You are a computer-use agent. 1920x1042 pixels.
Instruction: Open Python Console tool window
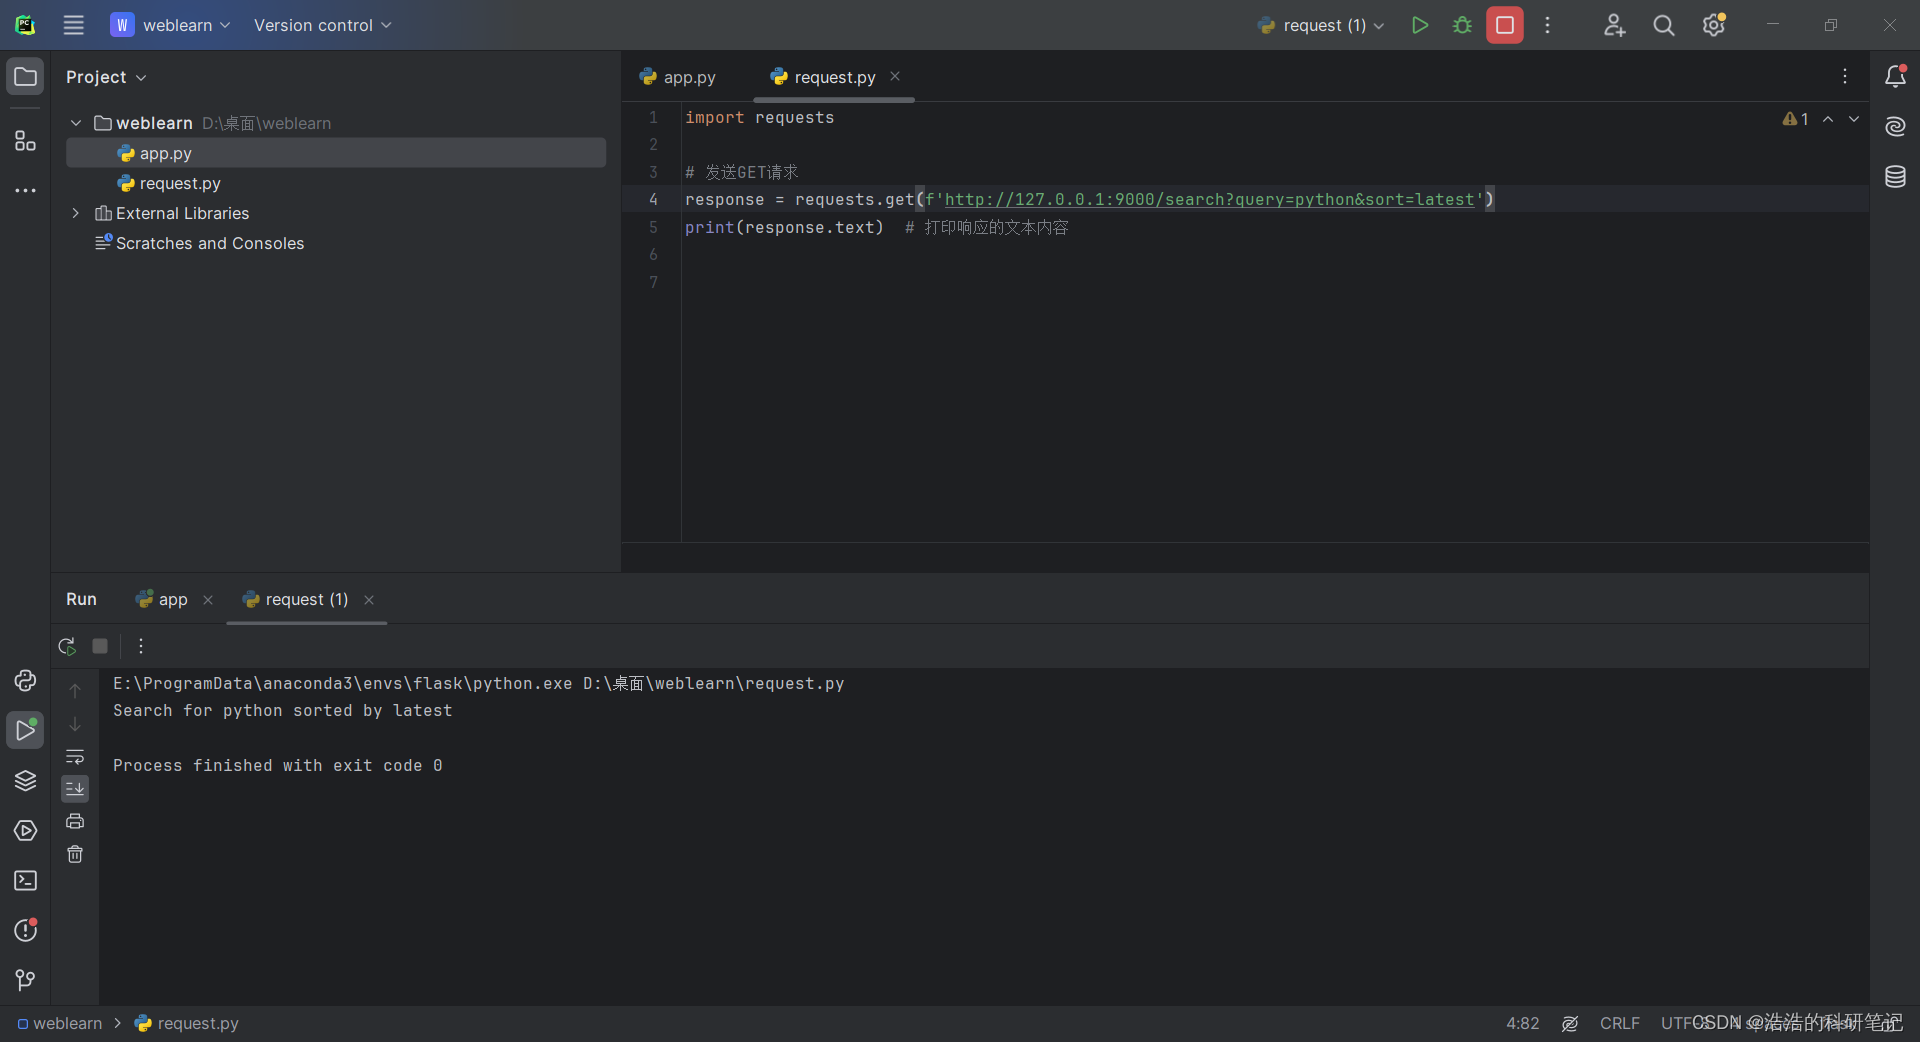tap(25, 681)
